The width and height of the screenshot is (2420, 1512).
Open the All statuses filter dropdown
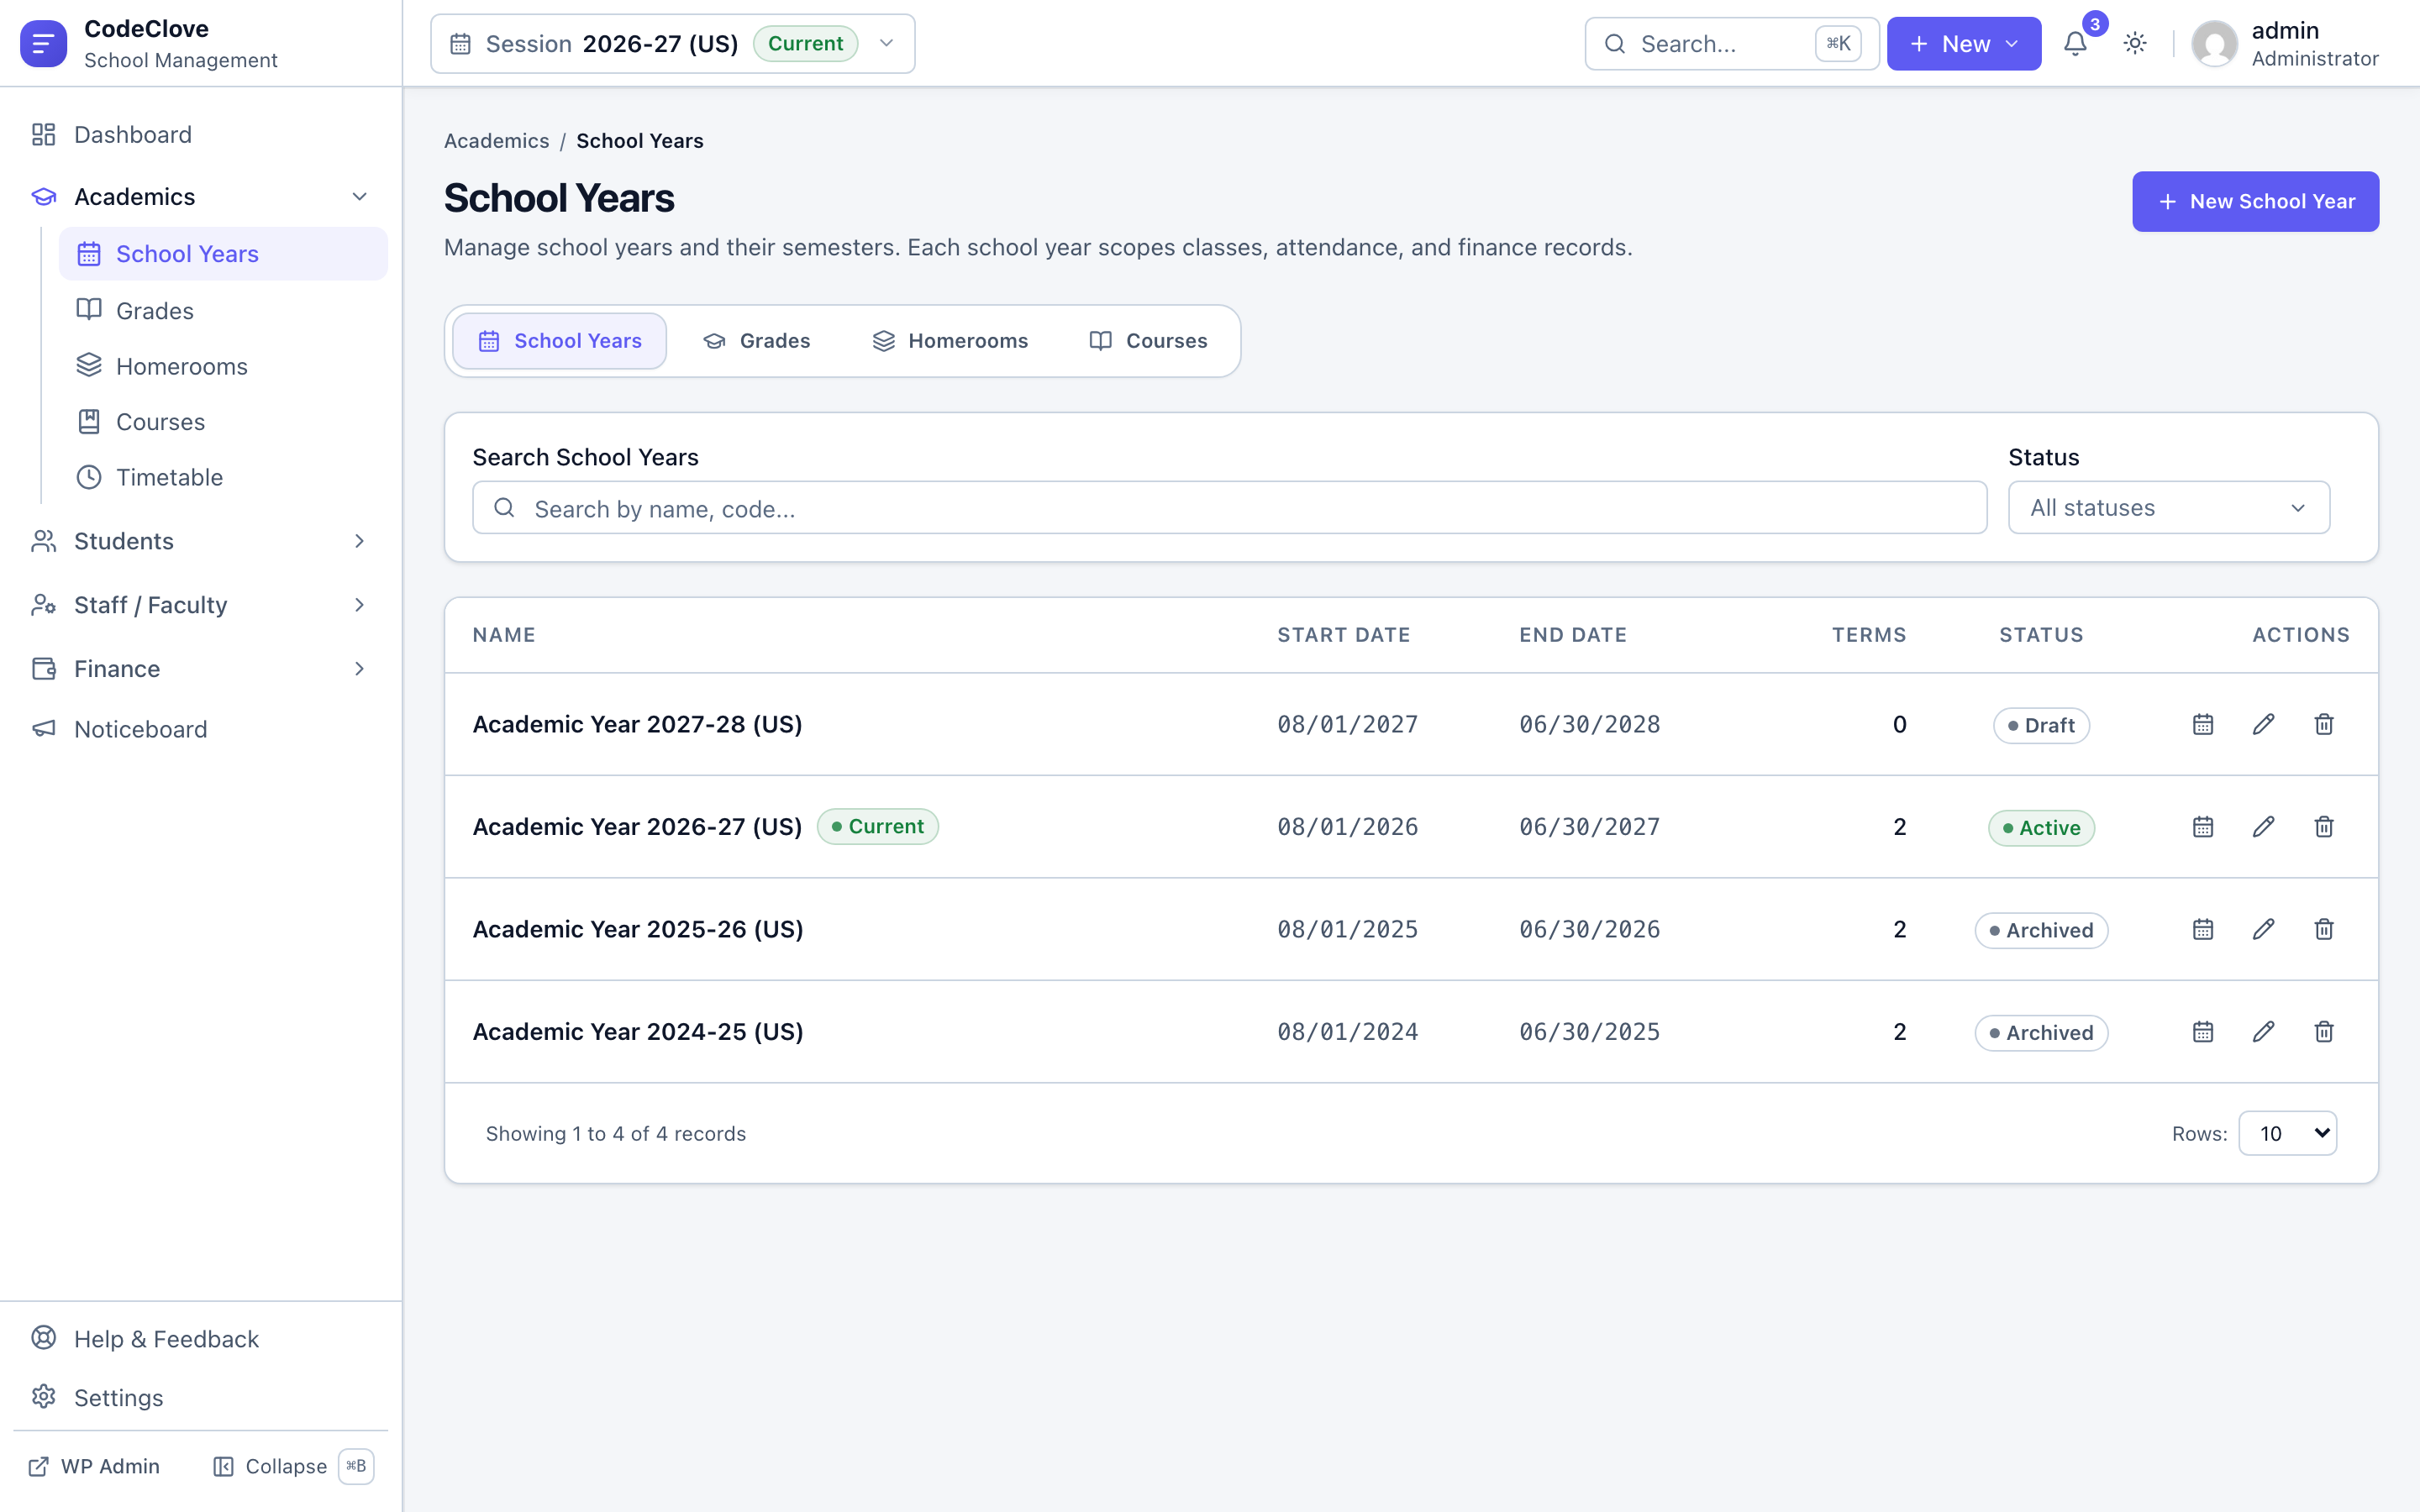click(2169, 508)
